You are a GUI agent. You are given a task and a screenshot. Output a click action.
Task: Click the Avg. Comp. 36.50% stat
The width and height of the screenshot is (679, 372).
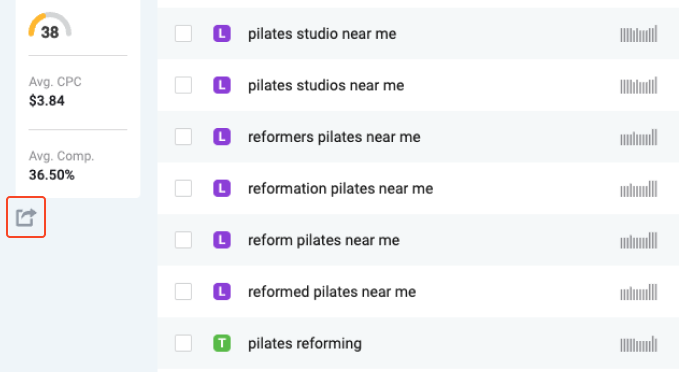(x=61, y=165)
